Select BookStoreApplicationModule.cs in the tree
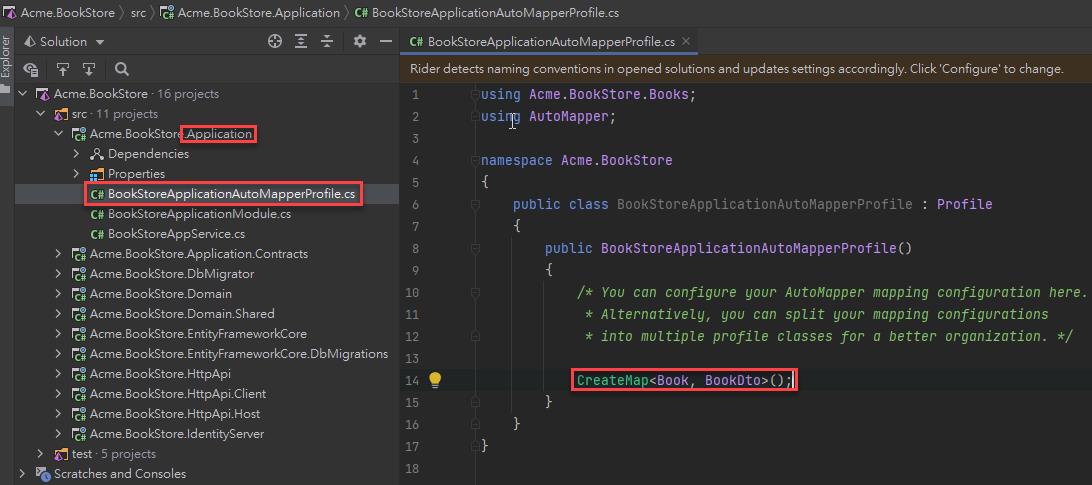Viewport: 1092px width, 485px height. 199,214
